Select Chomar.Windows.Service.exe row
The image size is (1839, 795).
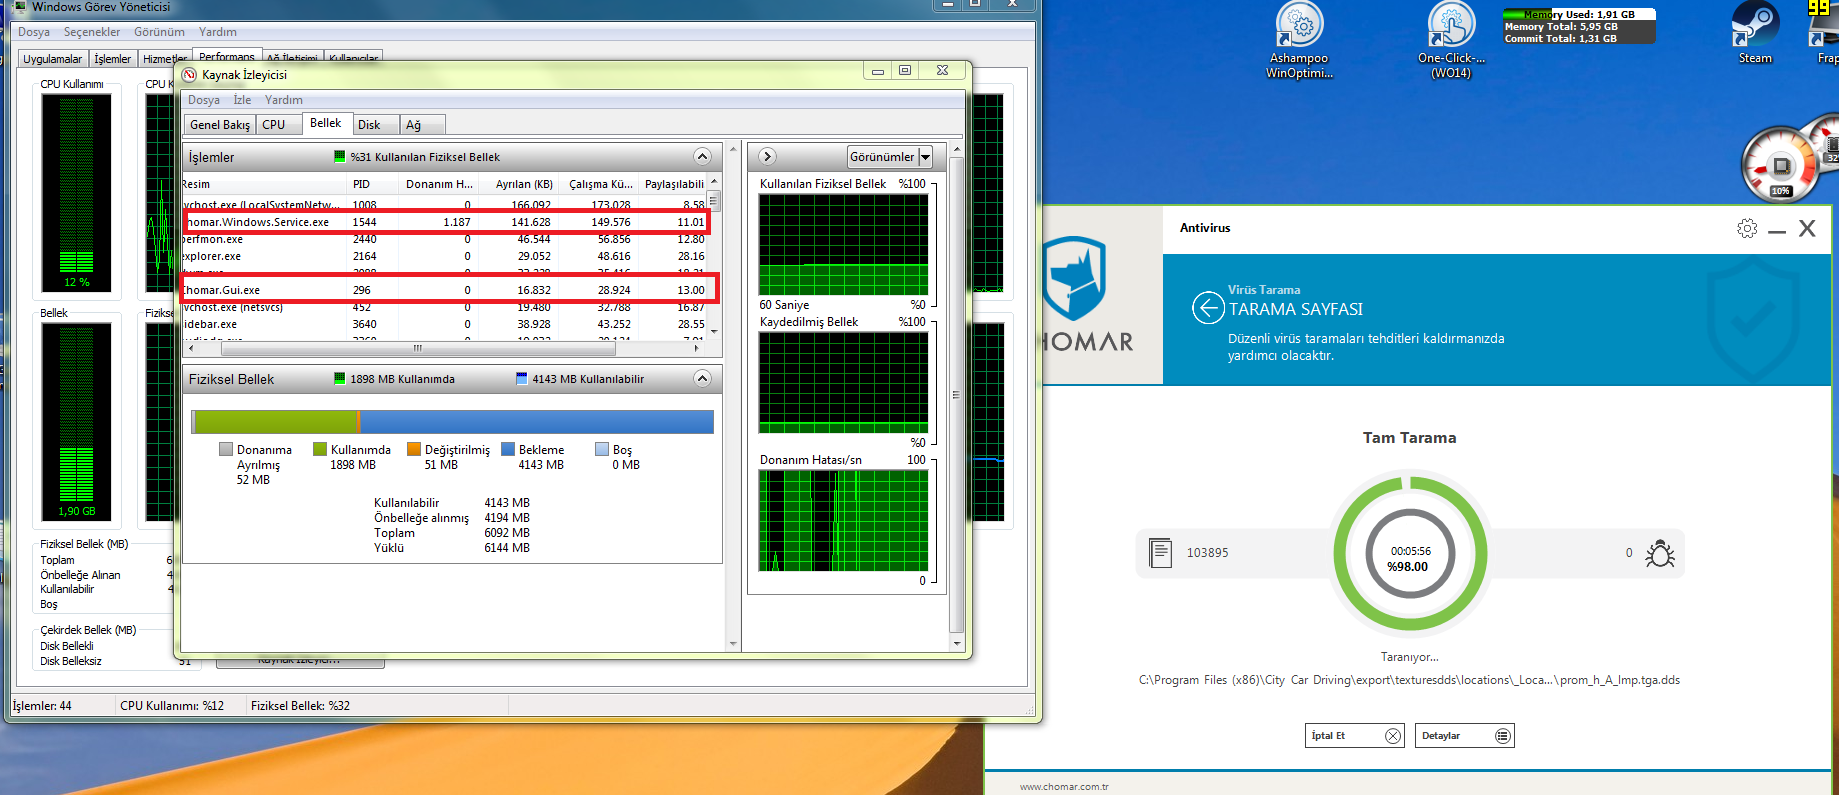pyautogui.click(x=446, y=222)
